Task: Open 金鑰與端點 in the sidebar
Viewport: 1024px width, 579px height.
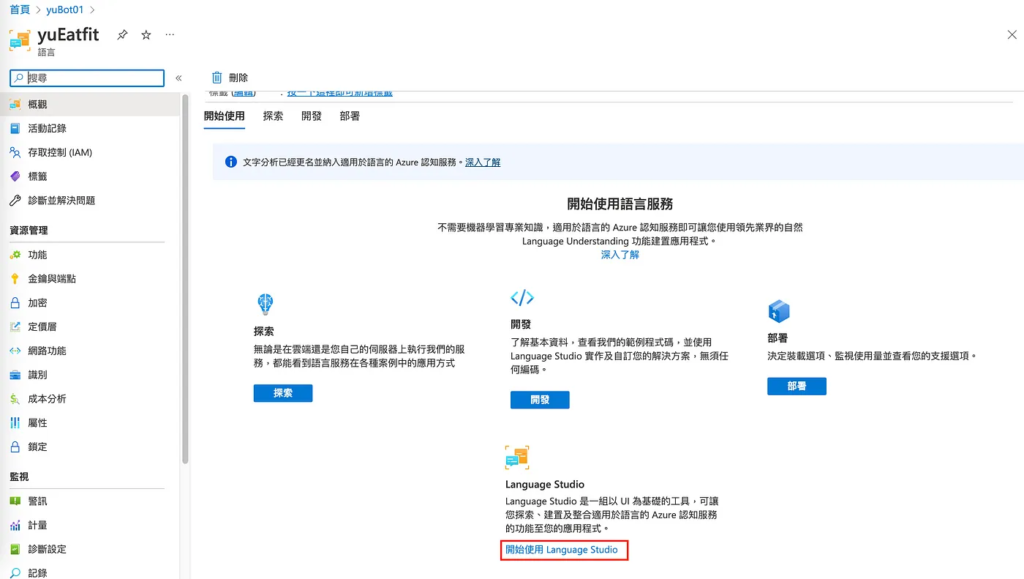Action: [51, 279]
